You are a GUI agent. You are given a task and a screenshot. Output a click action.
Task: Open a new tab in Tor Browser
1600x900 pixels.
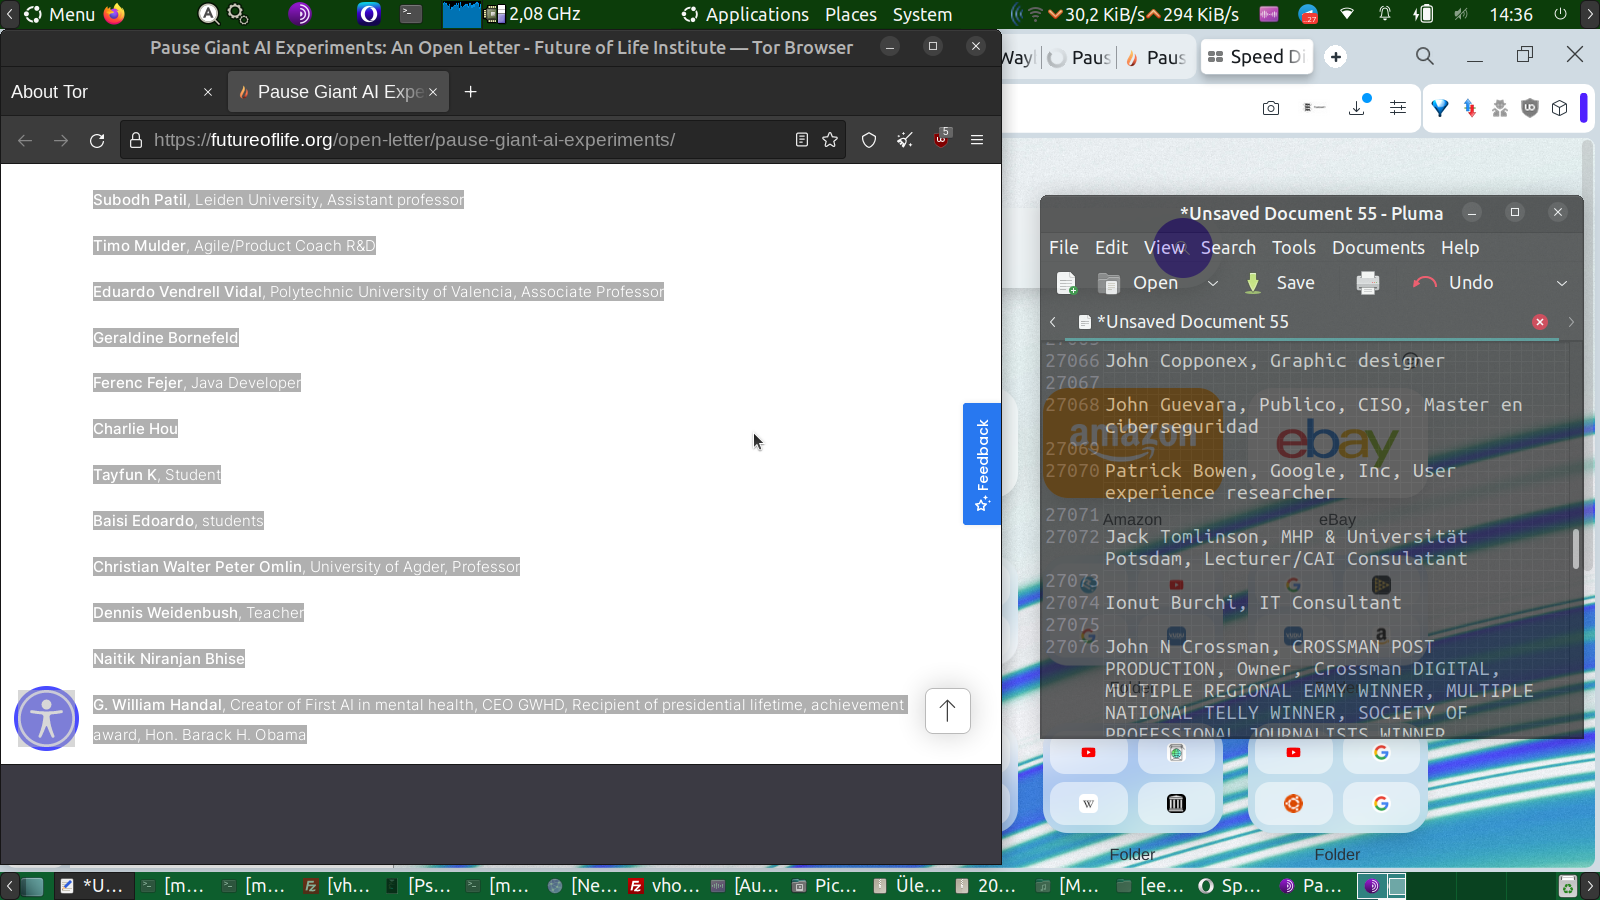click(470, 92)
